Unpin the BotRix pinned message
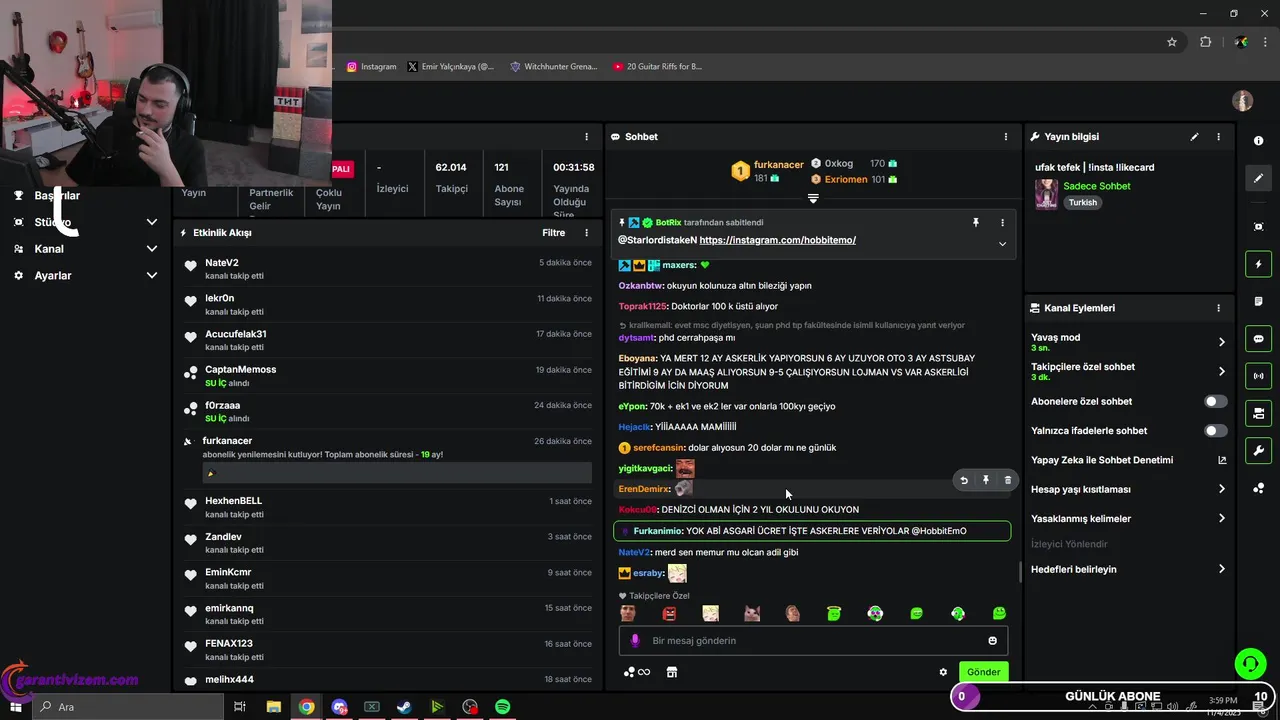This screenshot has height=720, width=1280. pyautogui.click(x=976, y=223)
